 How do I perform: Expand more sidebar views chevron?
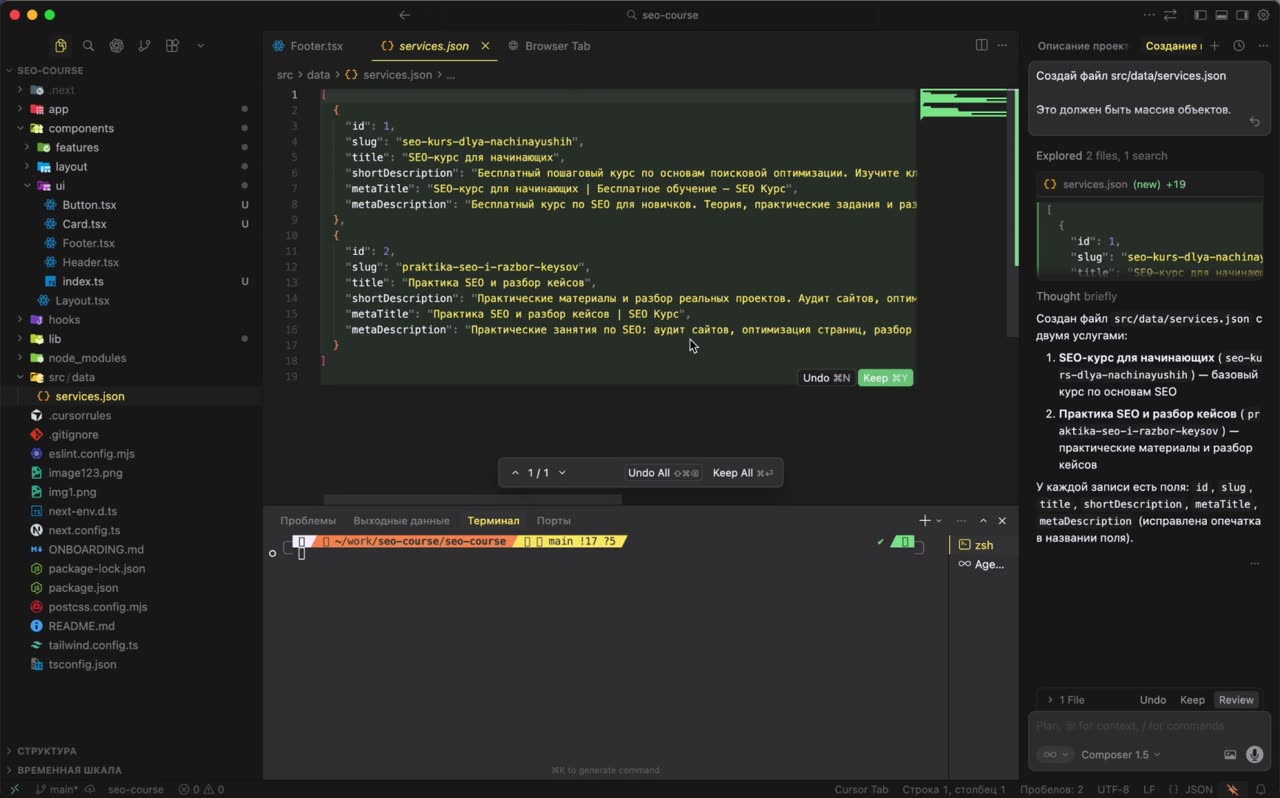tap(200, 46)
